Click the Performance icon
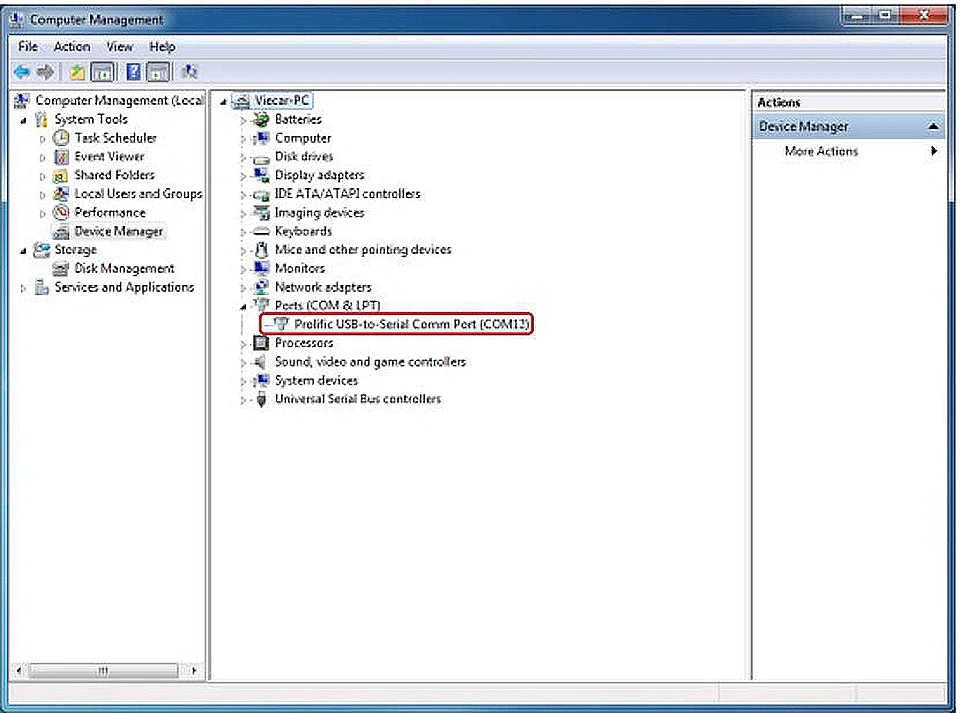Screen dimensions: 960x713 click(61, 212)
